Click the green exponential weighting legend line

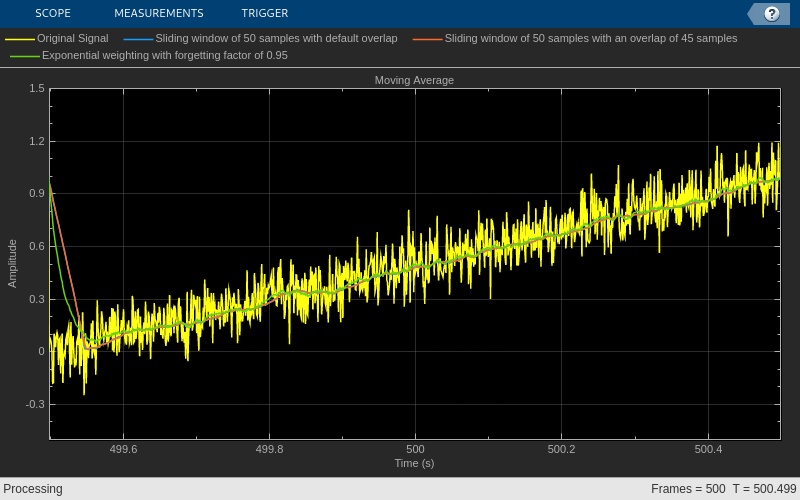[25, 56]
